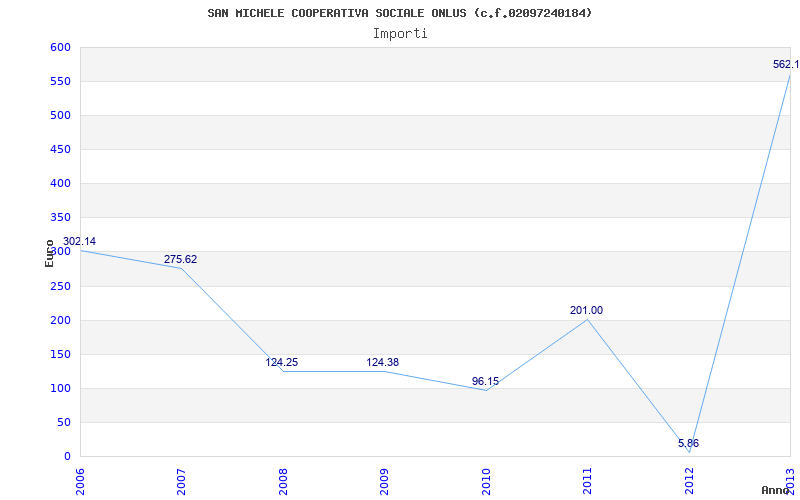
Task: Select the 562.1 data label
Action: click(786, 64)
